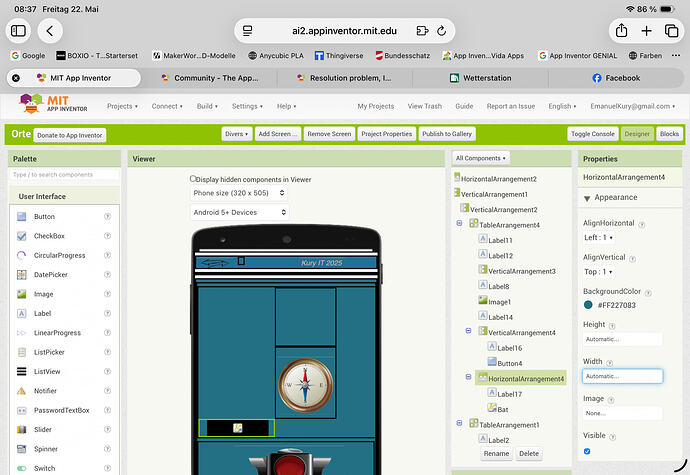Switch to the Facebook browser tab
Screen dimensions: 690x475
click(616, 78)
